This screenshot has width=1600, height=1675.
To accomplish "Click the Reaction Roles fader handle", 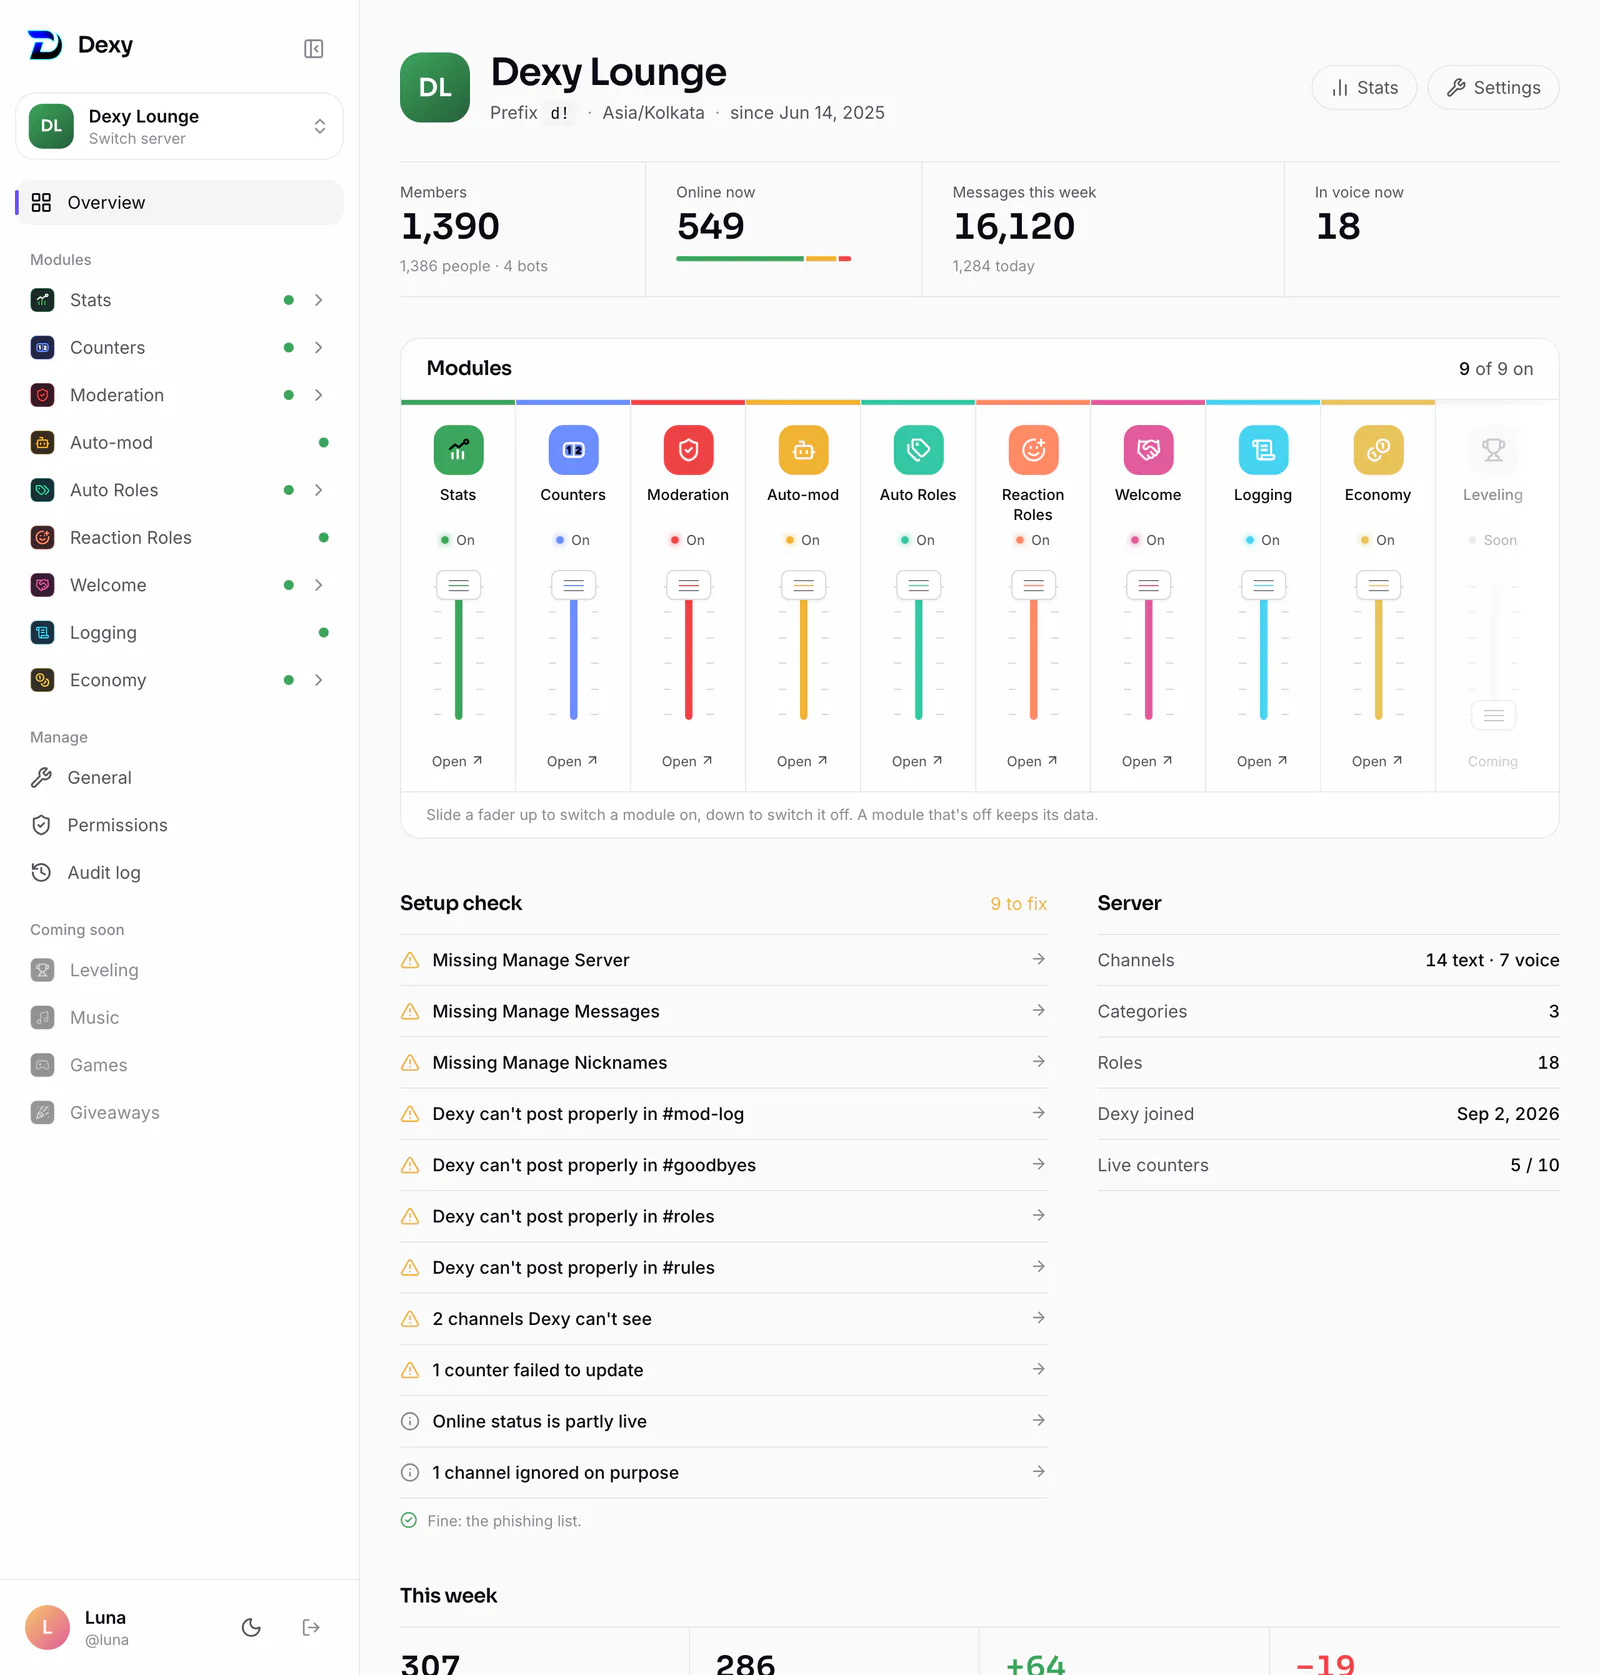I will [1033, 585].
